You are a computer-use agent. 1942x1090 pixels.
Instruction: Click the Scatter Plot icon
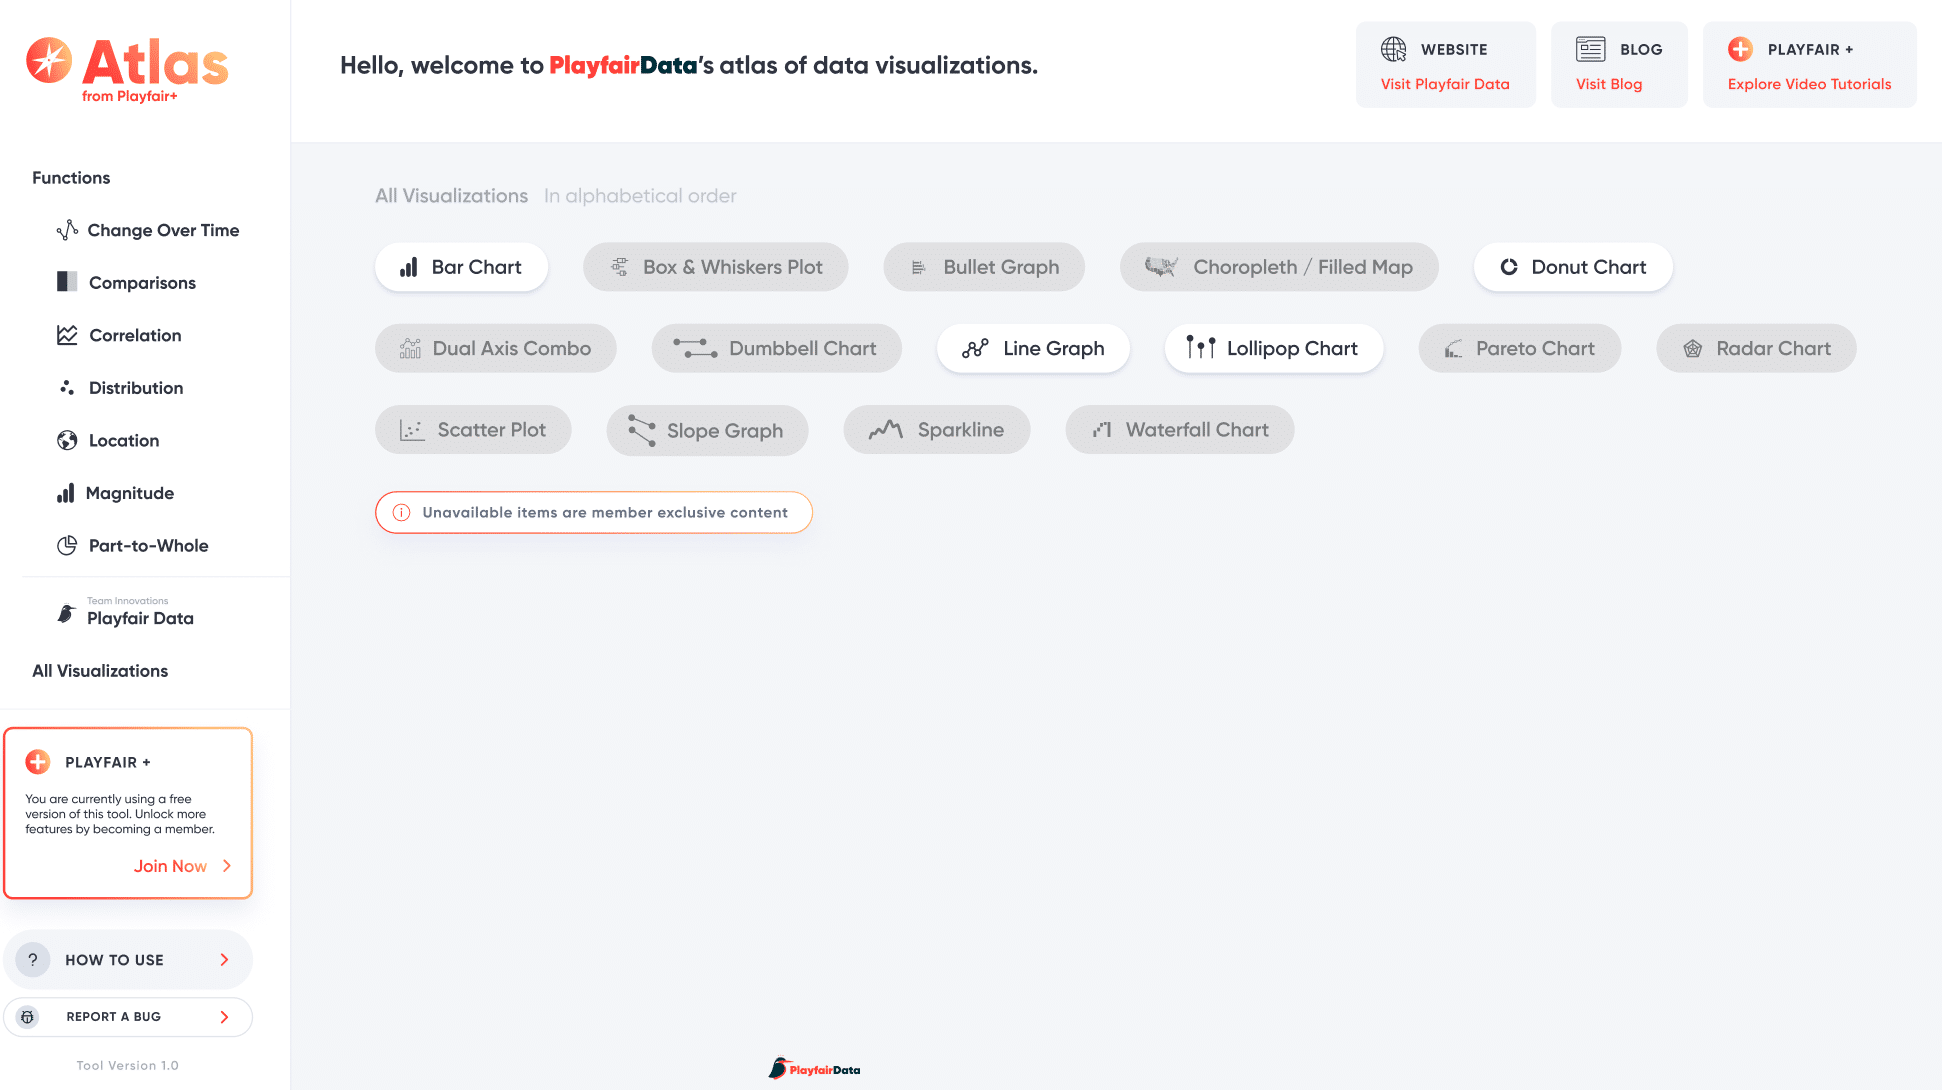point(412,430)
